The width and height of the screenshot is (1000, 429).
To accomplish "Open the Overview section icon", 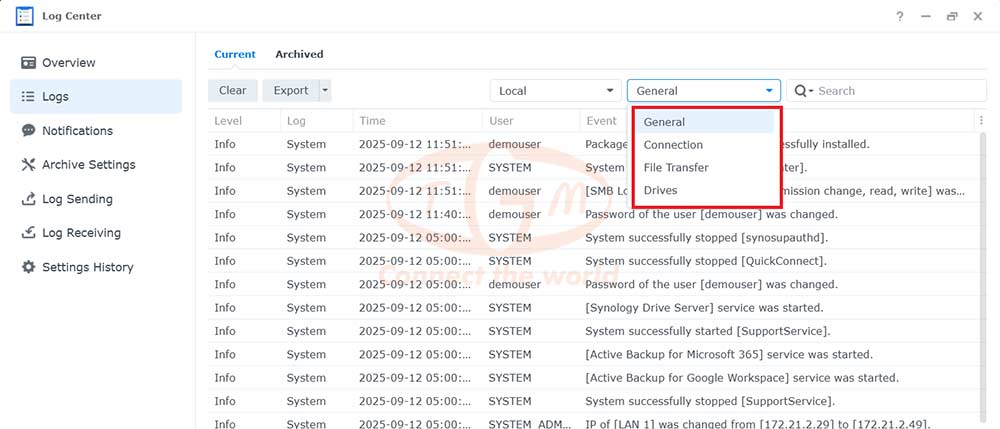I will click(x=28, y=62).
